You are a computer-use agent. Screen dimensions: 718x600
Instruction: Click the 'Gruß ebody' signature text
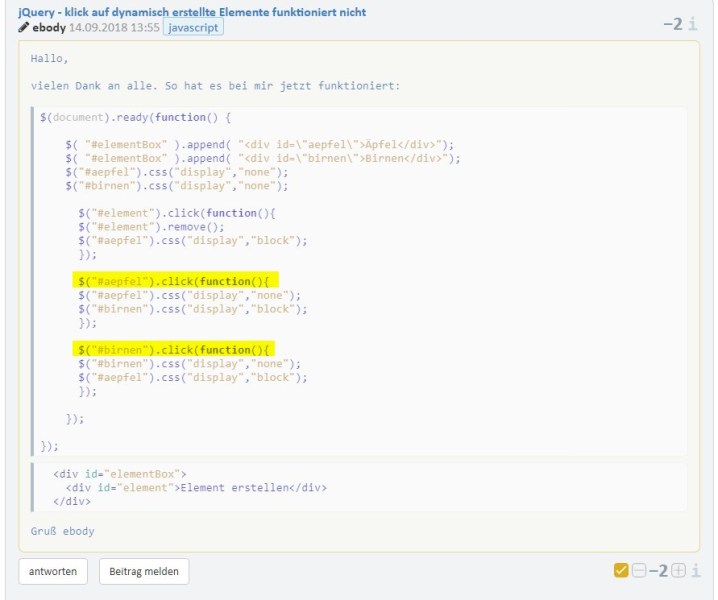63,531
